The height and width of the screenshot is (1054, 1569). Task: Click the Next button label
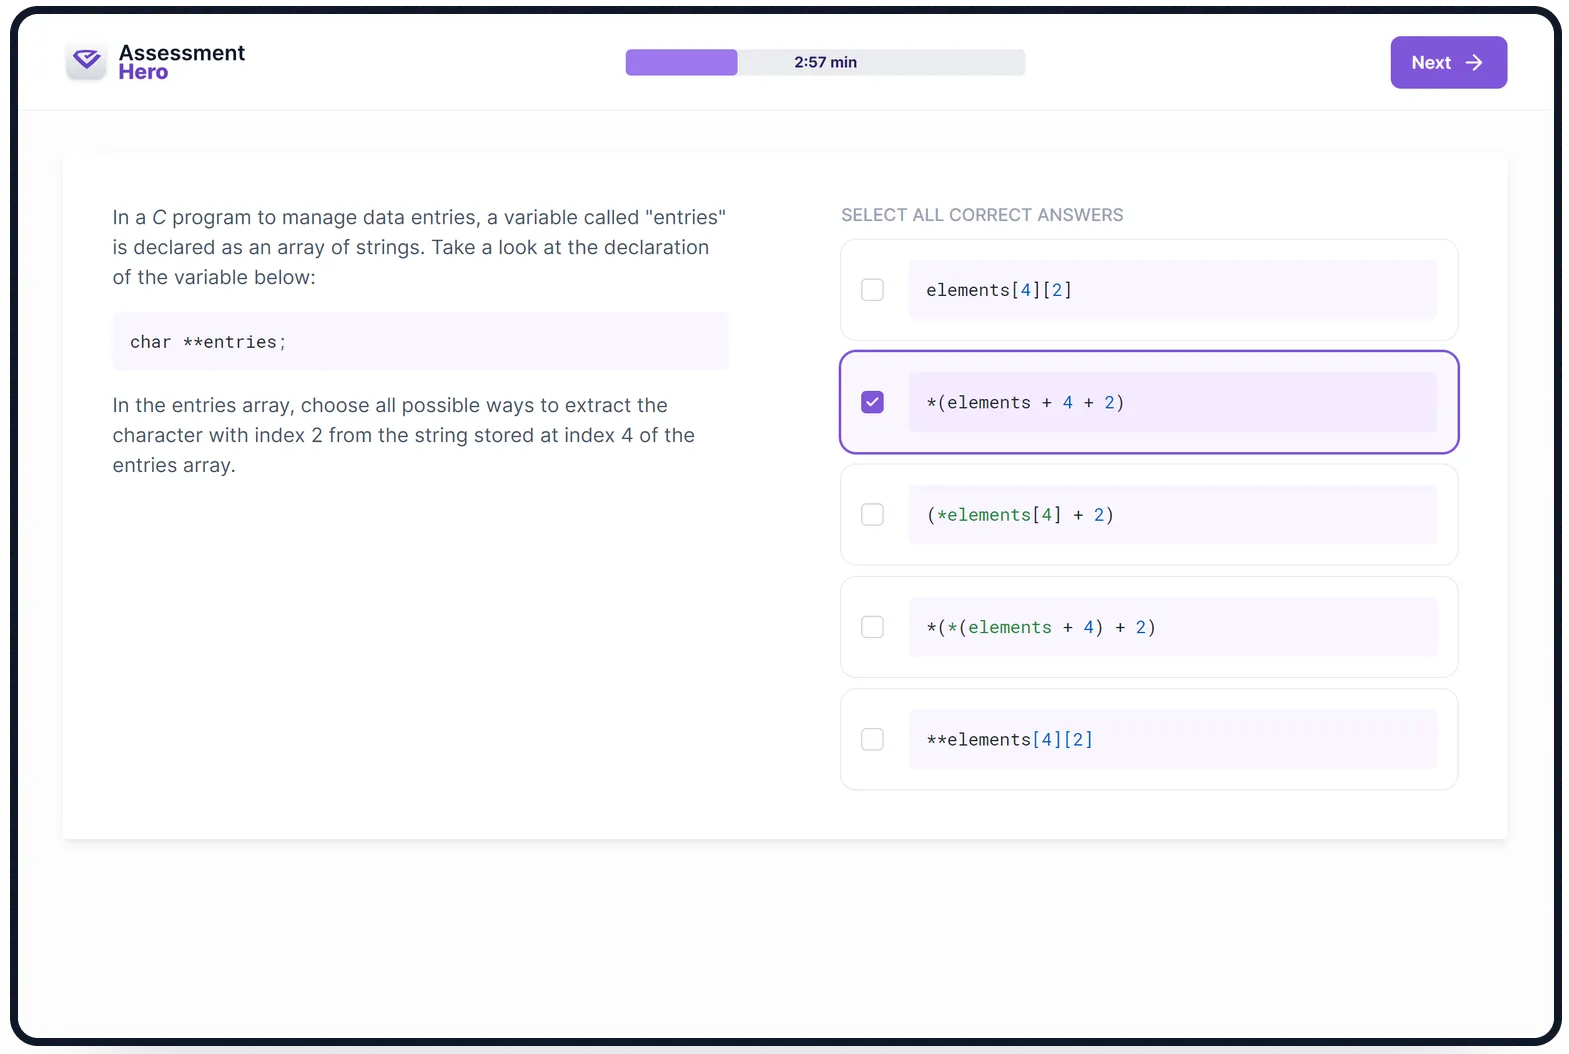[1431, 62]
